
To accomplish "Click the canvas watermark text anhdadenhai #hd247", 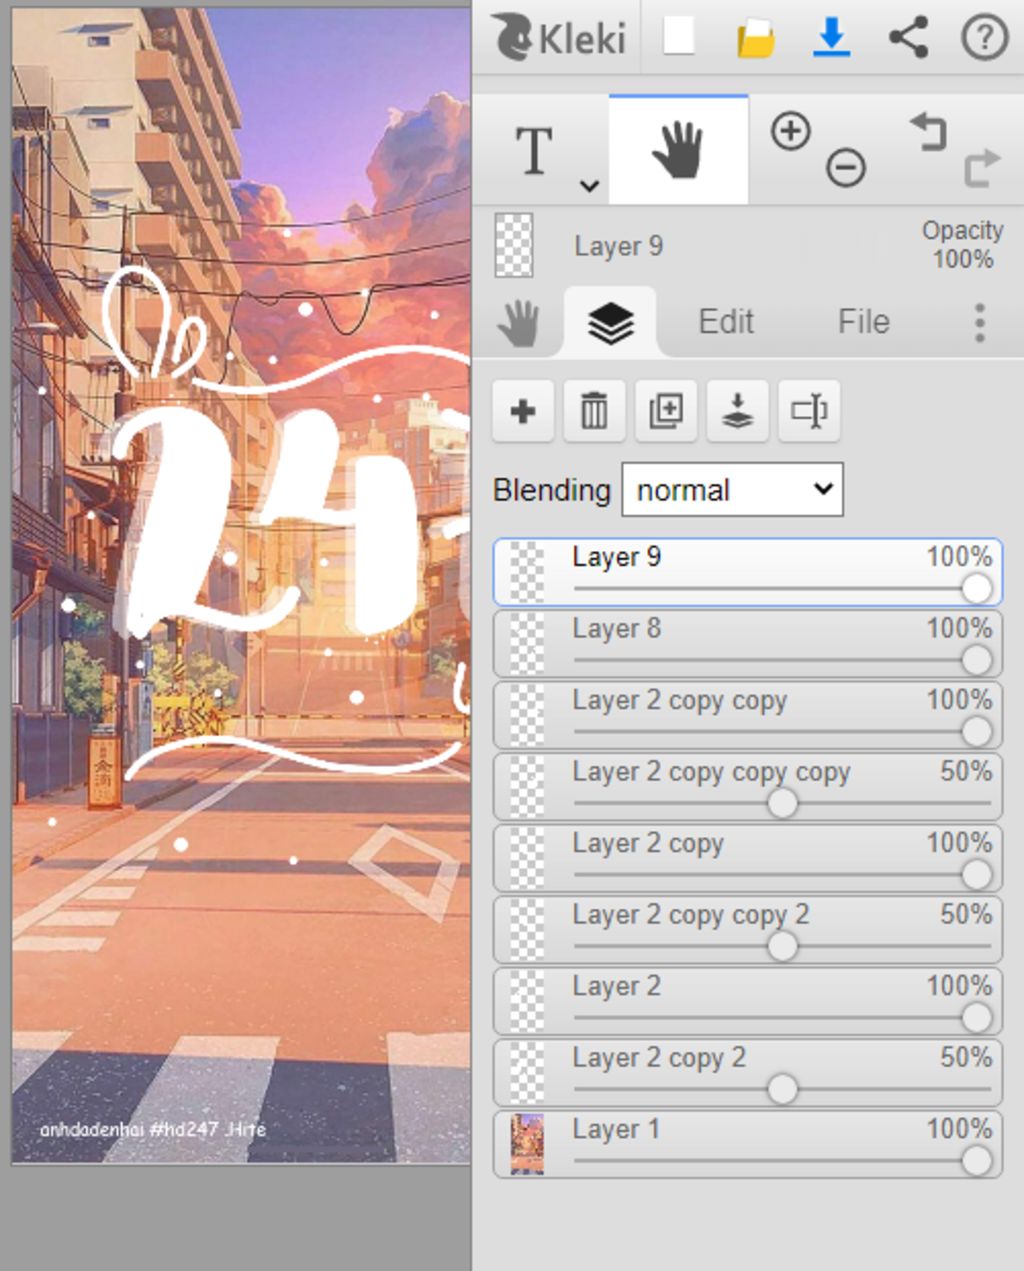I will point(152,1130).
